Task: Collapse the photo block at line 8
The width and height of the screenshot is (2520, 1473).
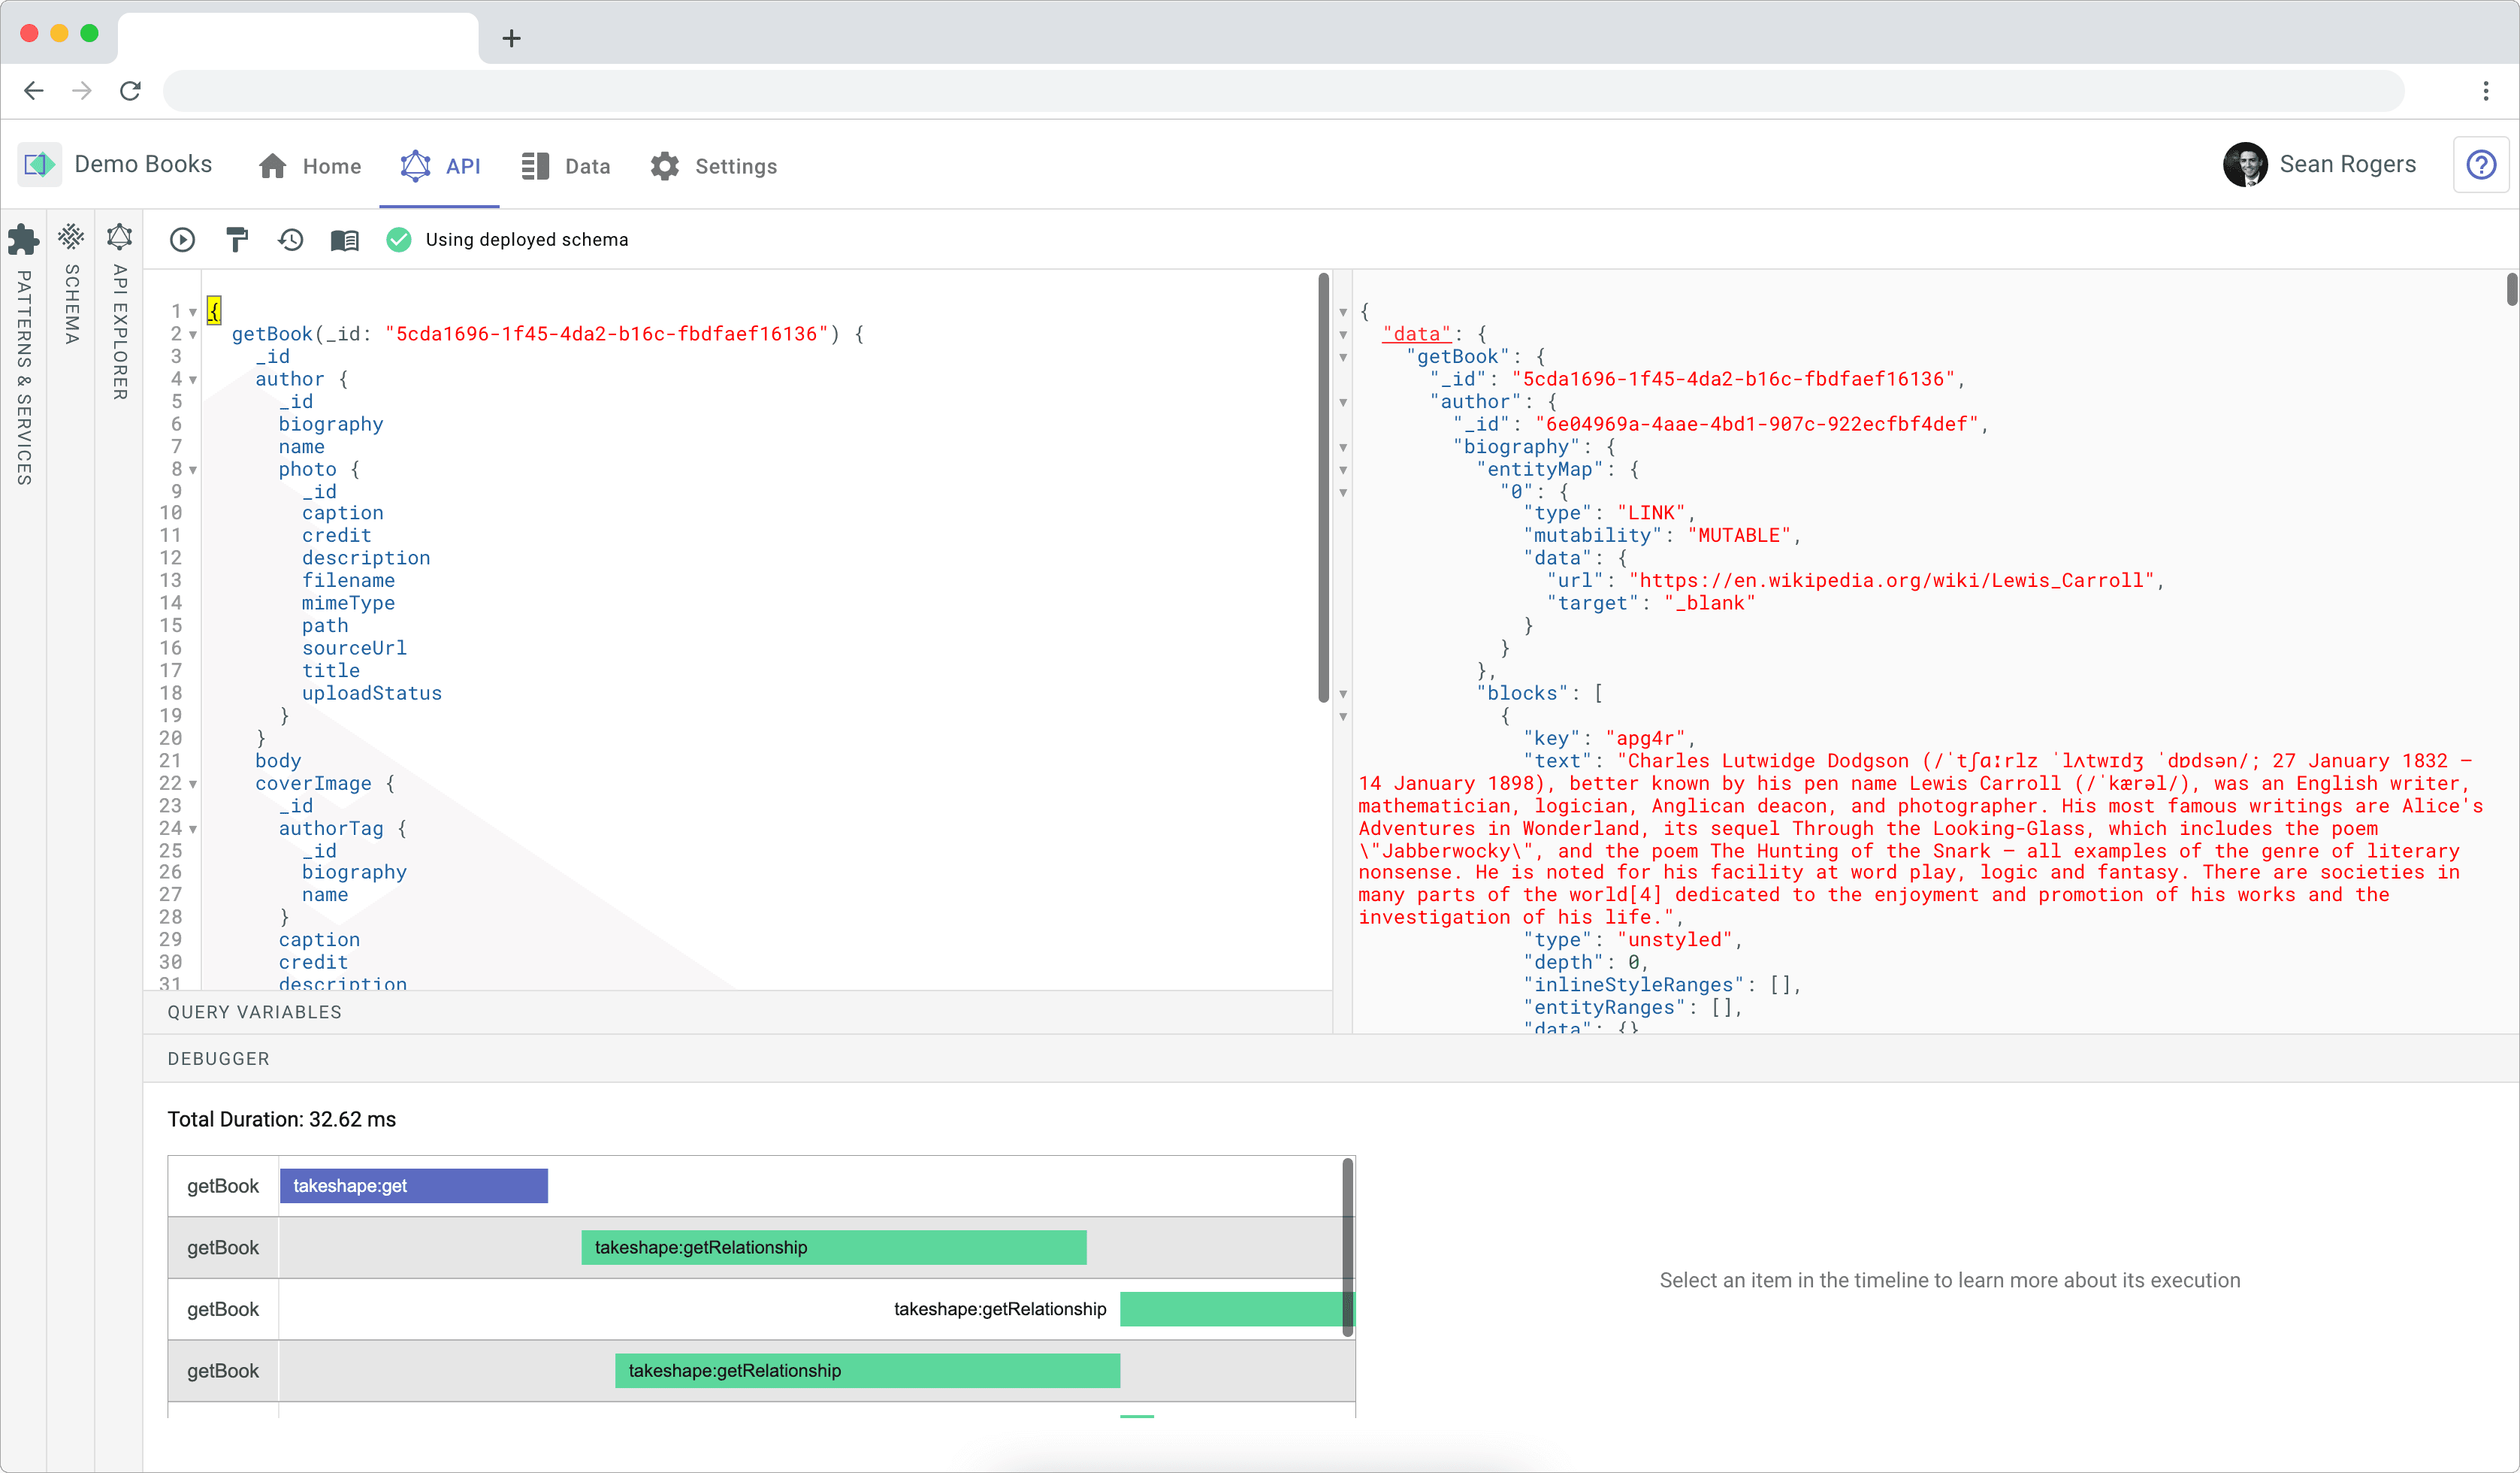Action: [192, 470]
